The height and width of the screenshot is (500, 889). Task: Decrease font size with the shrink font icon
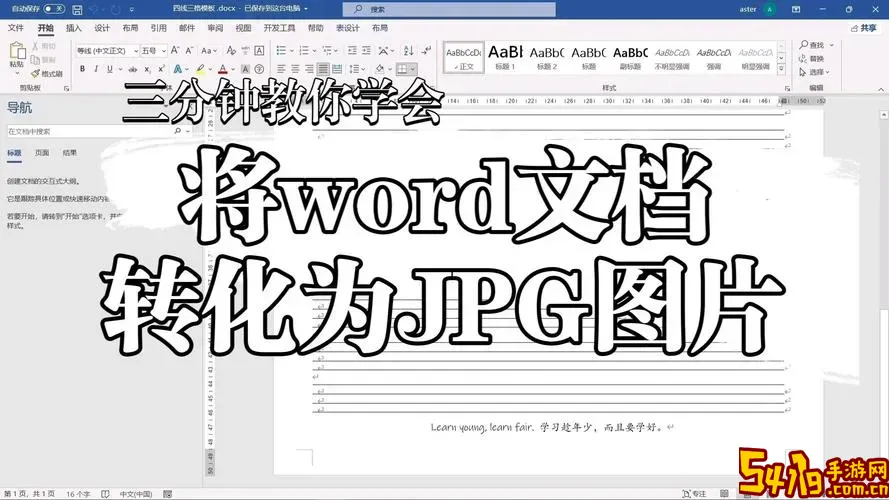(x=190, y=50)
